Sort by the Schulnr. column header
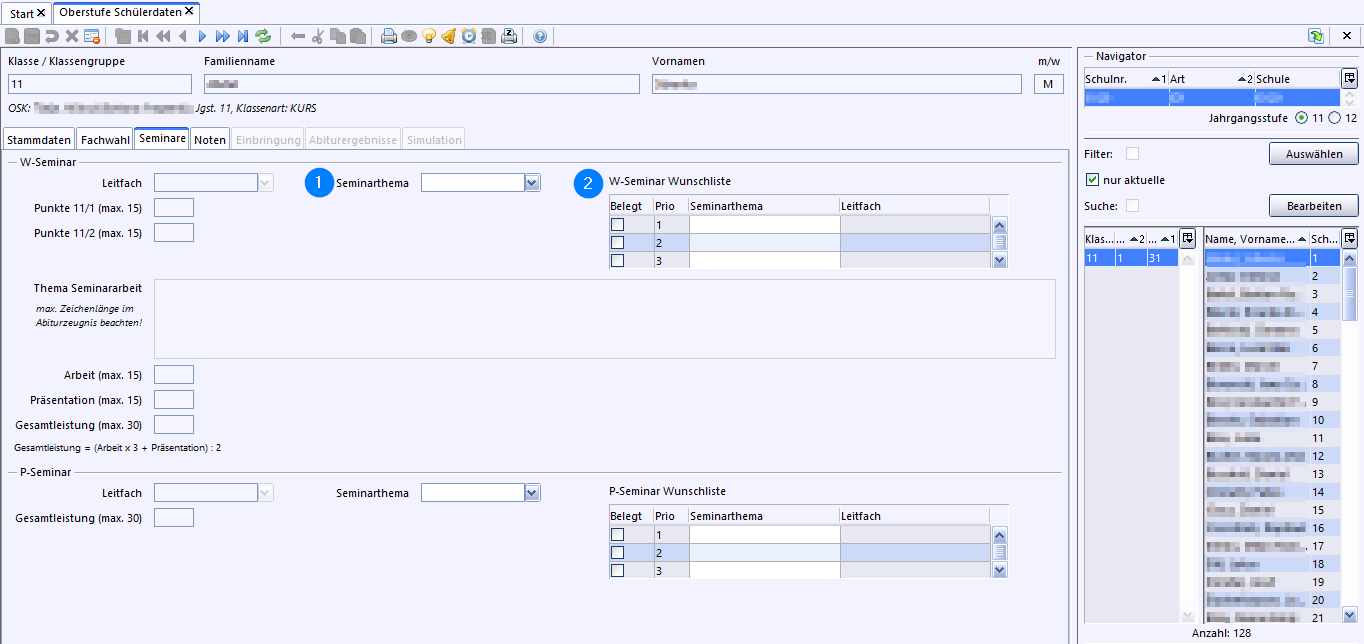1364x644 pixels. (x=1126, y=79)
